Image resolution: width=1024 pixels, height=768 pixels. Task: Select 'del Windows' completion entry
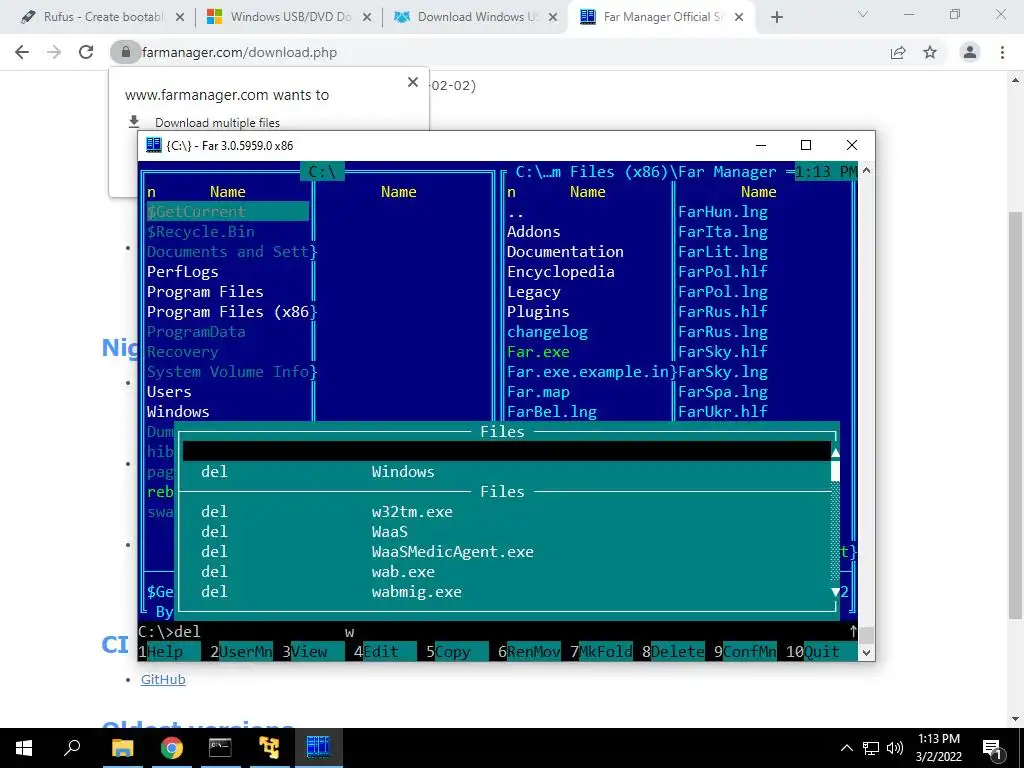507,472
